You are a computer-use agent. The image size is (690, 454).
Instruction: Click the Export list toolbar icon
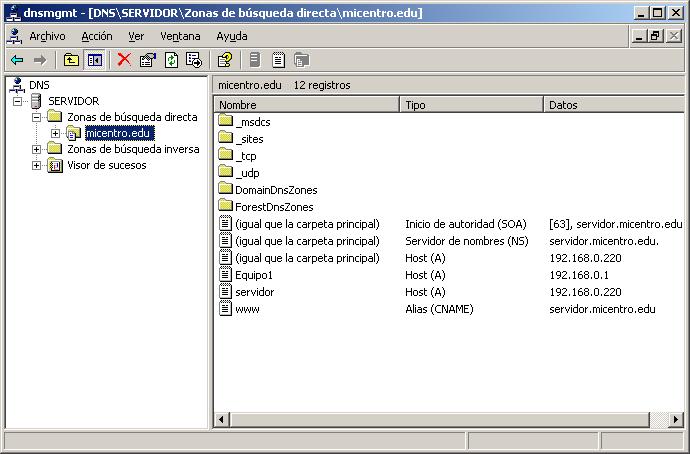pyautogui.click(x=194, y=60)
